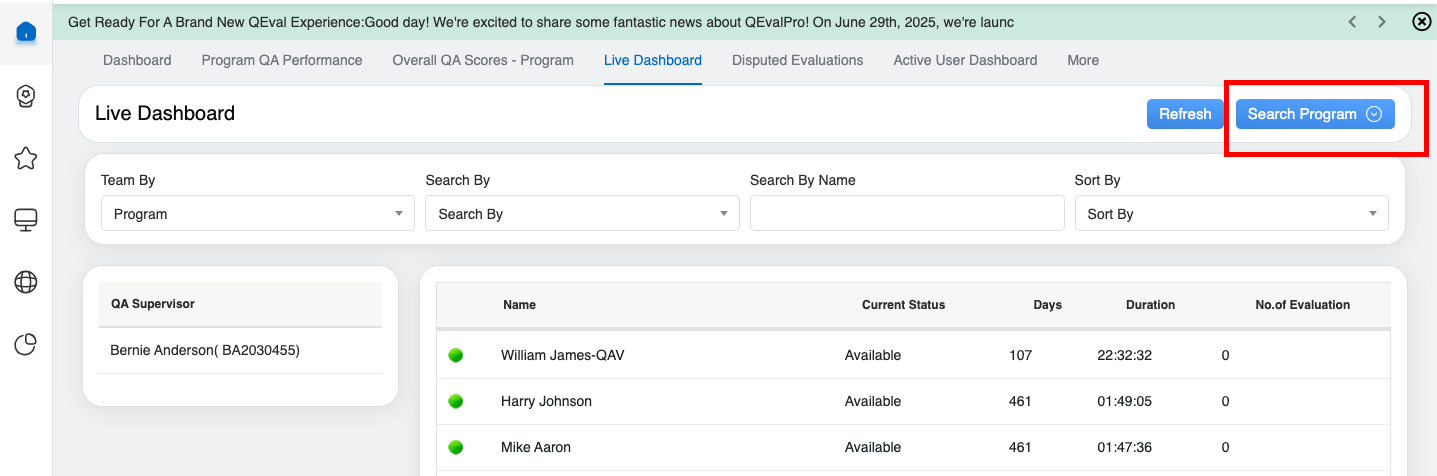Click the monitor icon in sidebar
The height and width of the screenshot is (476, 1437).
pos(26,220)
